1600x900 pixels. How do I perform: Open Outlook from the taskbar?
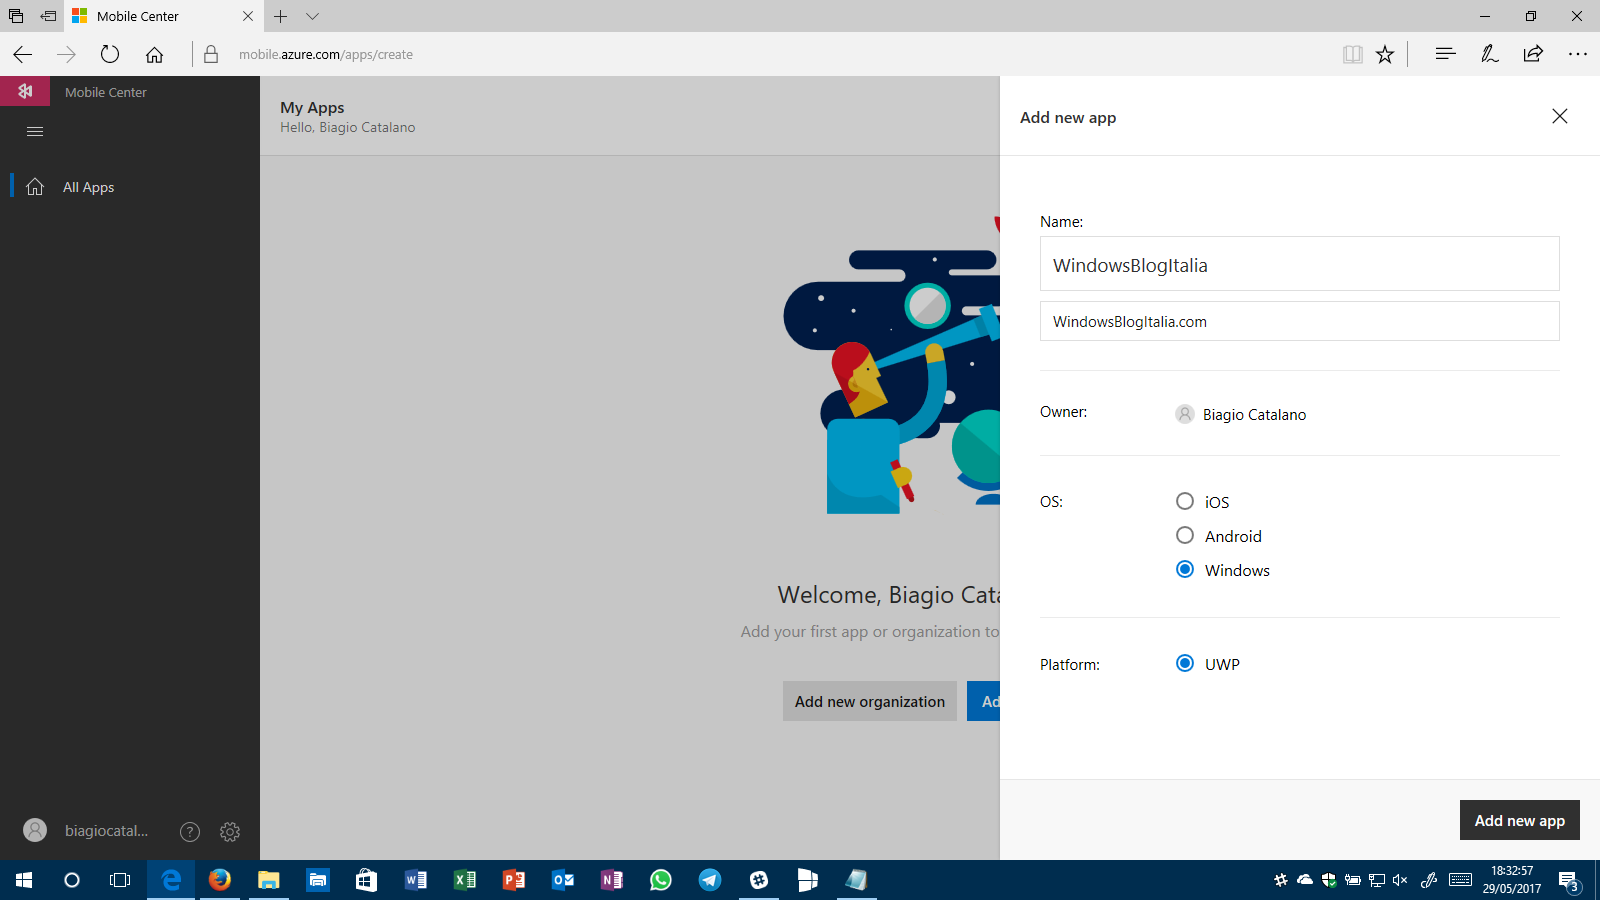coord(563,880)
